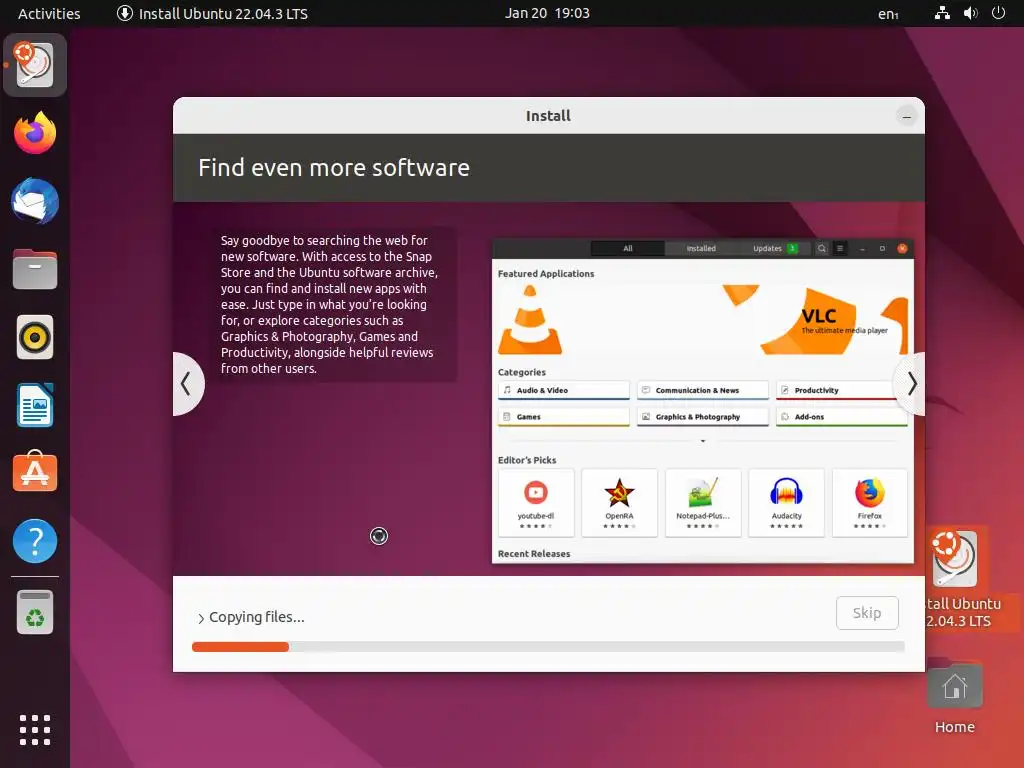Viewport: 1024px width, 768px height.
Task: Switch to the Updates tab in preview
Action: pos(775,249)
